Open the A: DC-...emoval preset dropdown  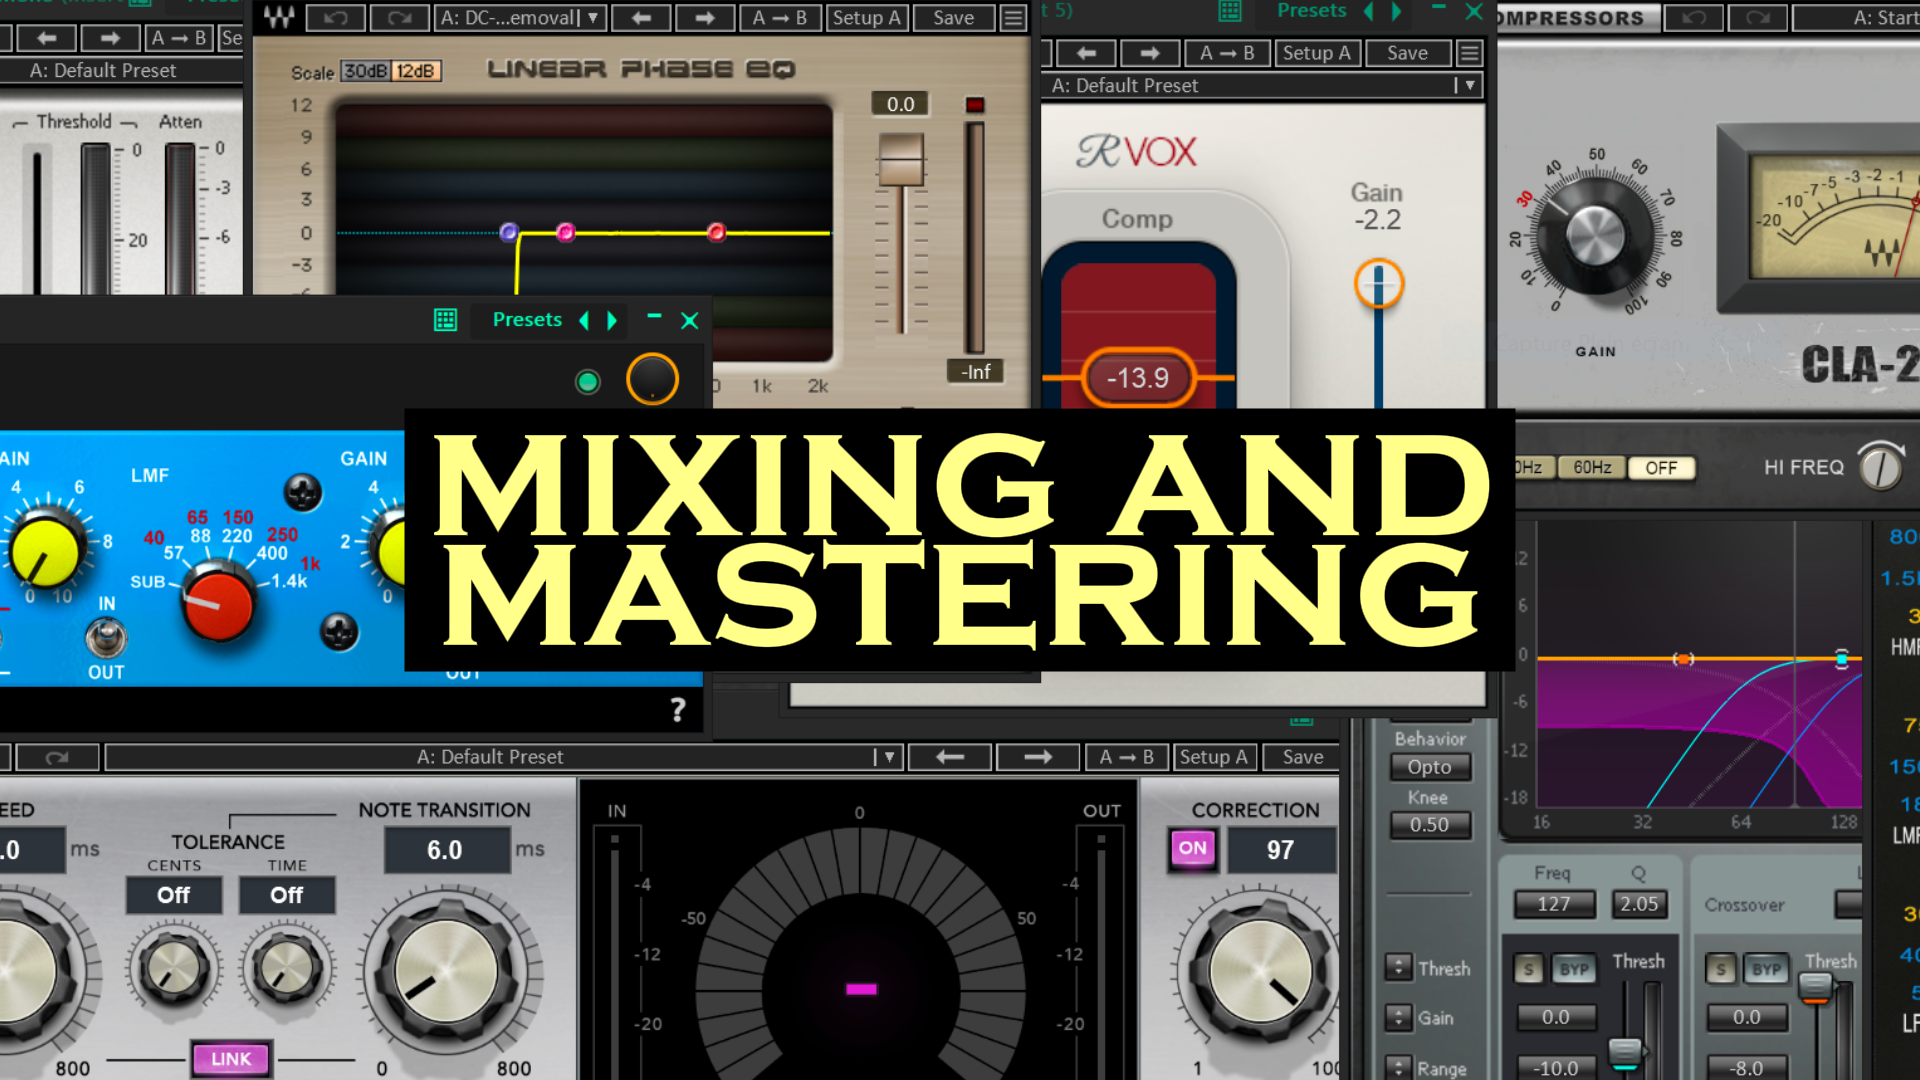tap(520, 17)
